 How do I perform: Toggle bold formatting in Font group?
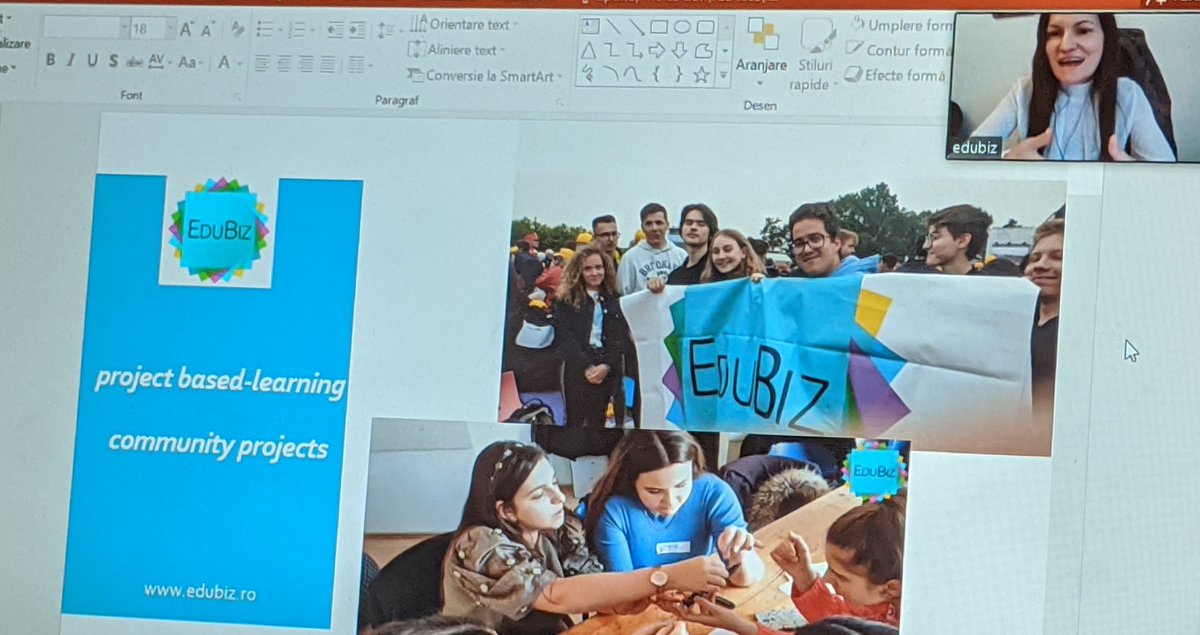click(50, 61)
